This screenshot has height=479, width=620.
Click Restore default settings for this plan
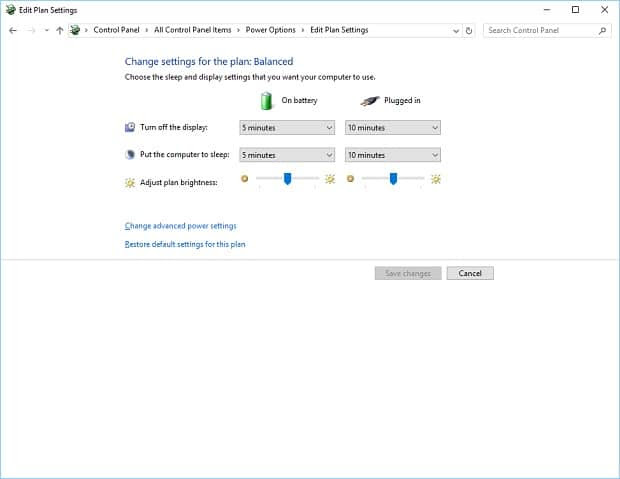(185, 244)
